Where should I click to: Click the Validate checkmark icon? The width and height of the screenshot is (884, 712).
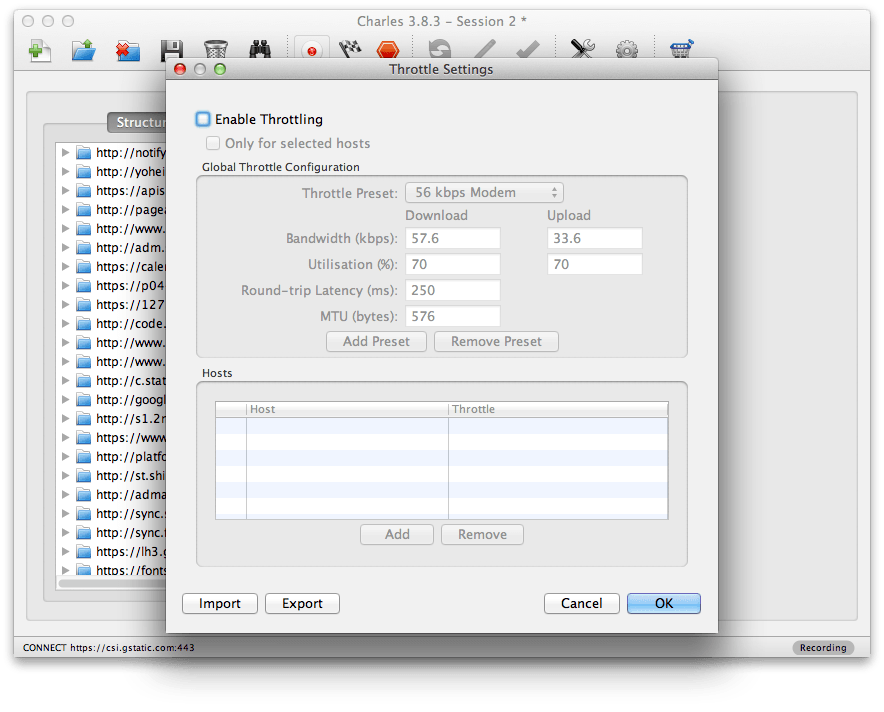coord(528,49)
